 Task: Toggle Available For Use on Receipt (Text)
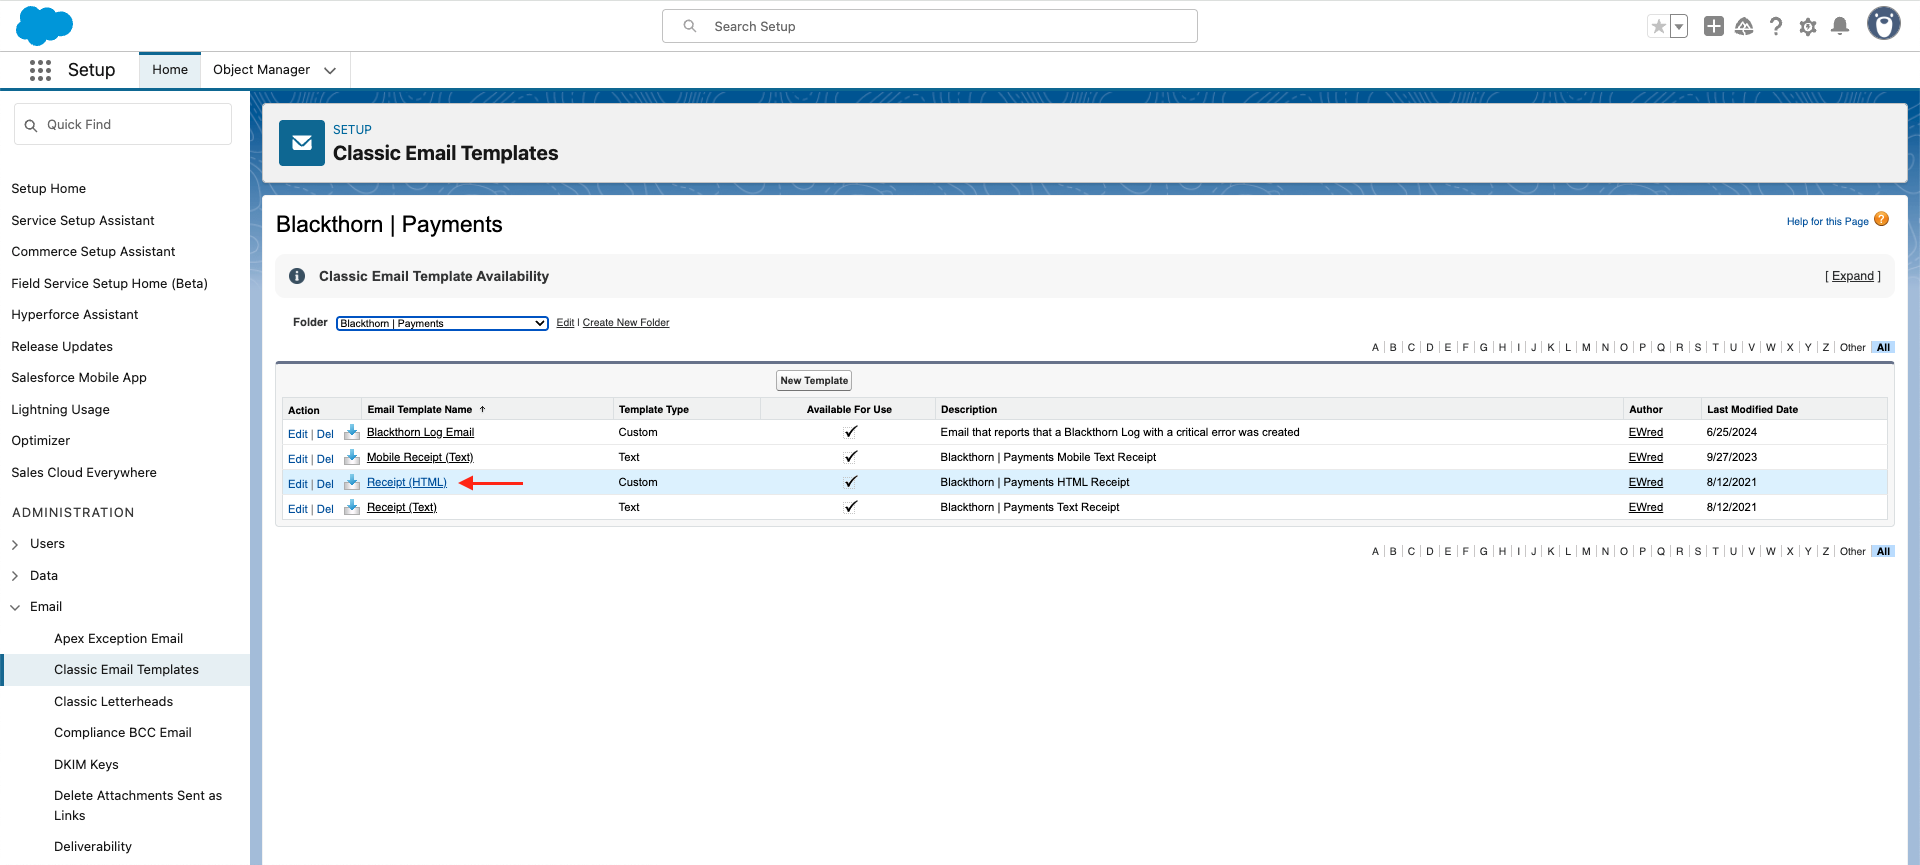(851, 507)
